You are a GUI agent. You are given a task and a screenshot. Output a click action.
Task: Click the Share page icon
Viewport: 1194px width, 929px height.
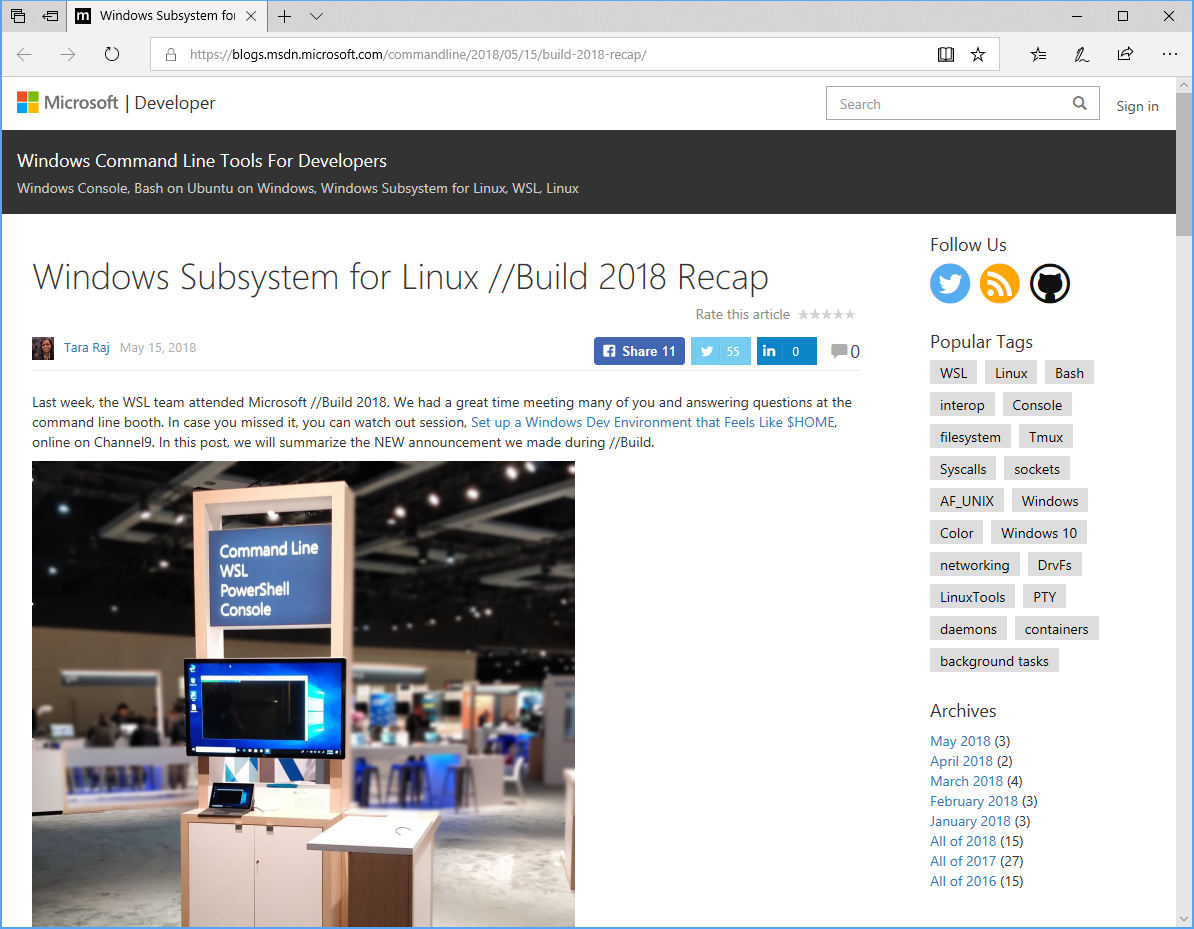tap(1124, 54)
